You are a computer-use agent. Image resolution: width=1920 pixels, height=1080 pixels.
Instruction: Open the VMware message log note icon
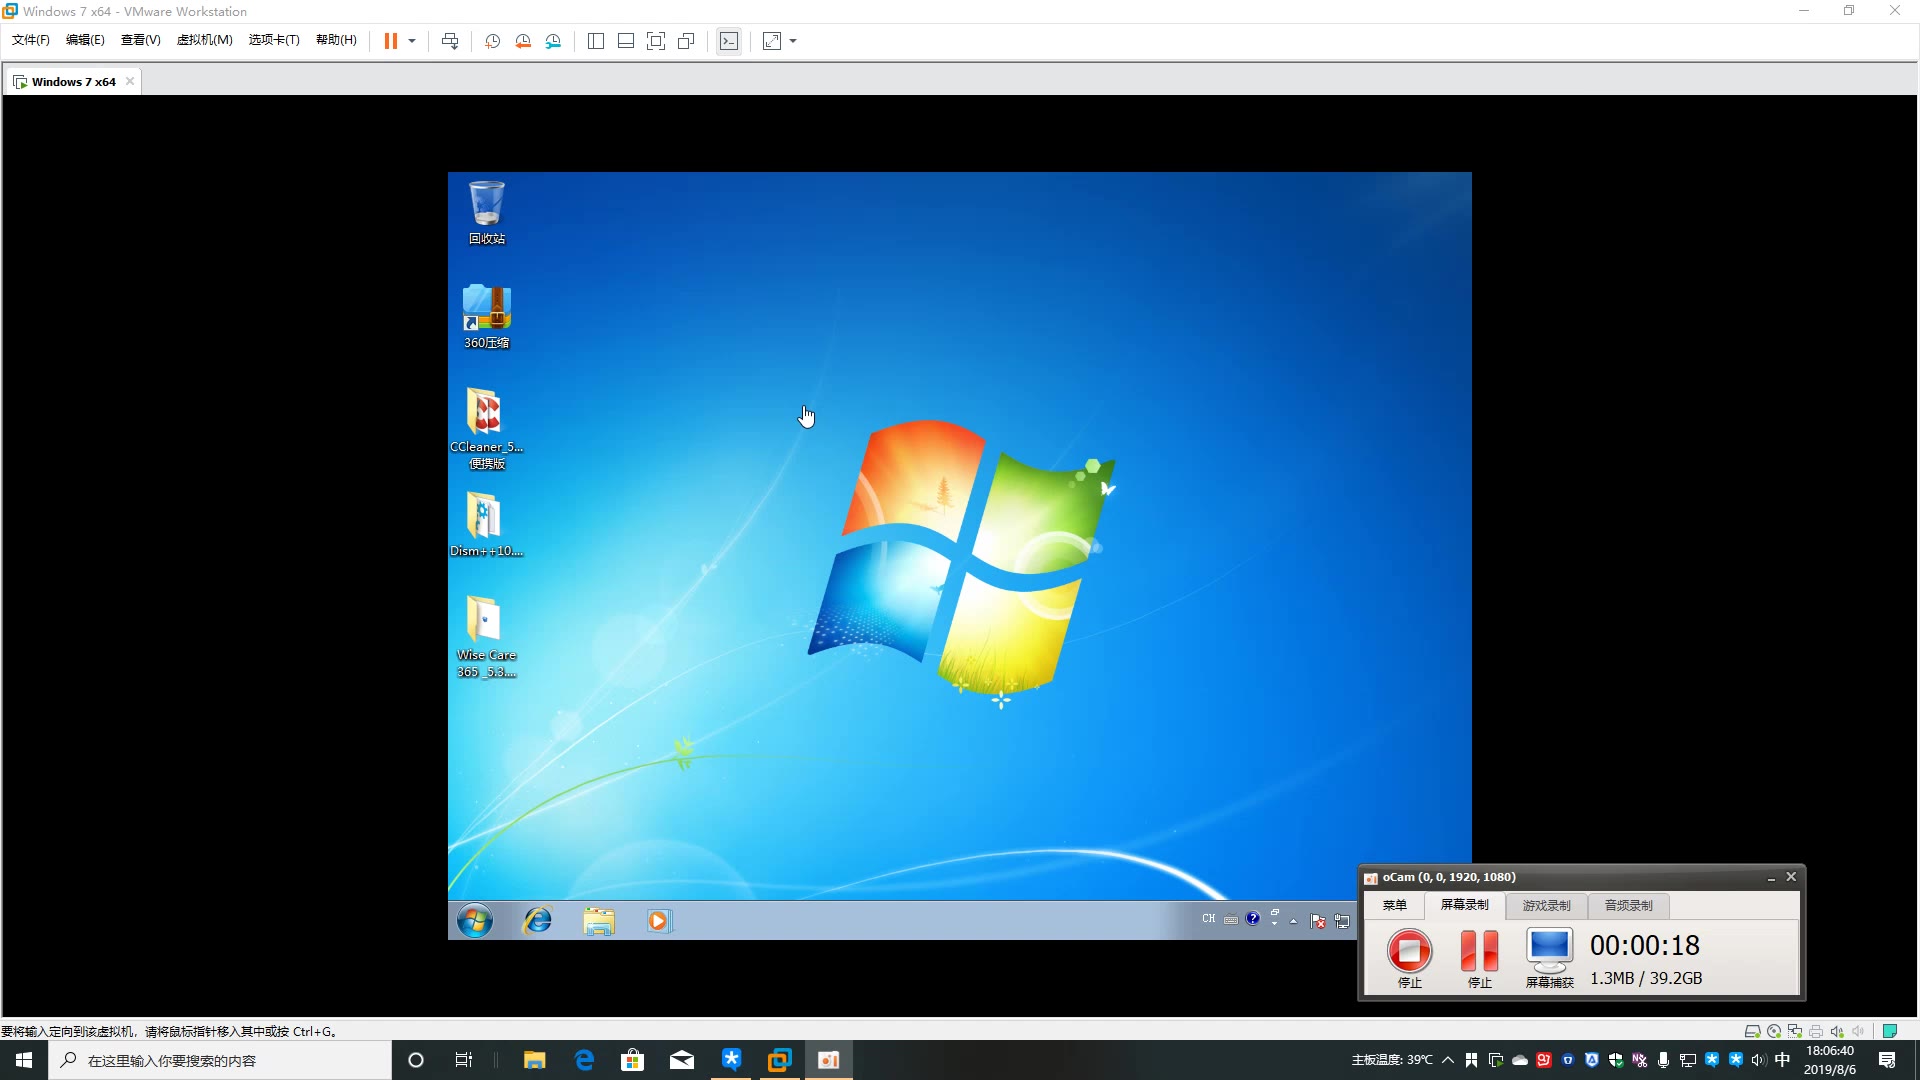(x=1890, y=1031)
